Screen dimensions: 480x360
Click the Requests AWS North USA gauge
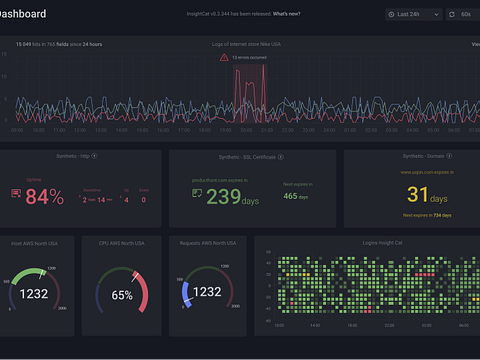[207, 287]
